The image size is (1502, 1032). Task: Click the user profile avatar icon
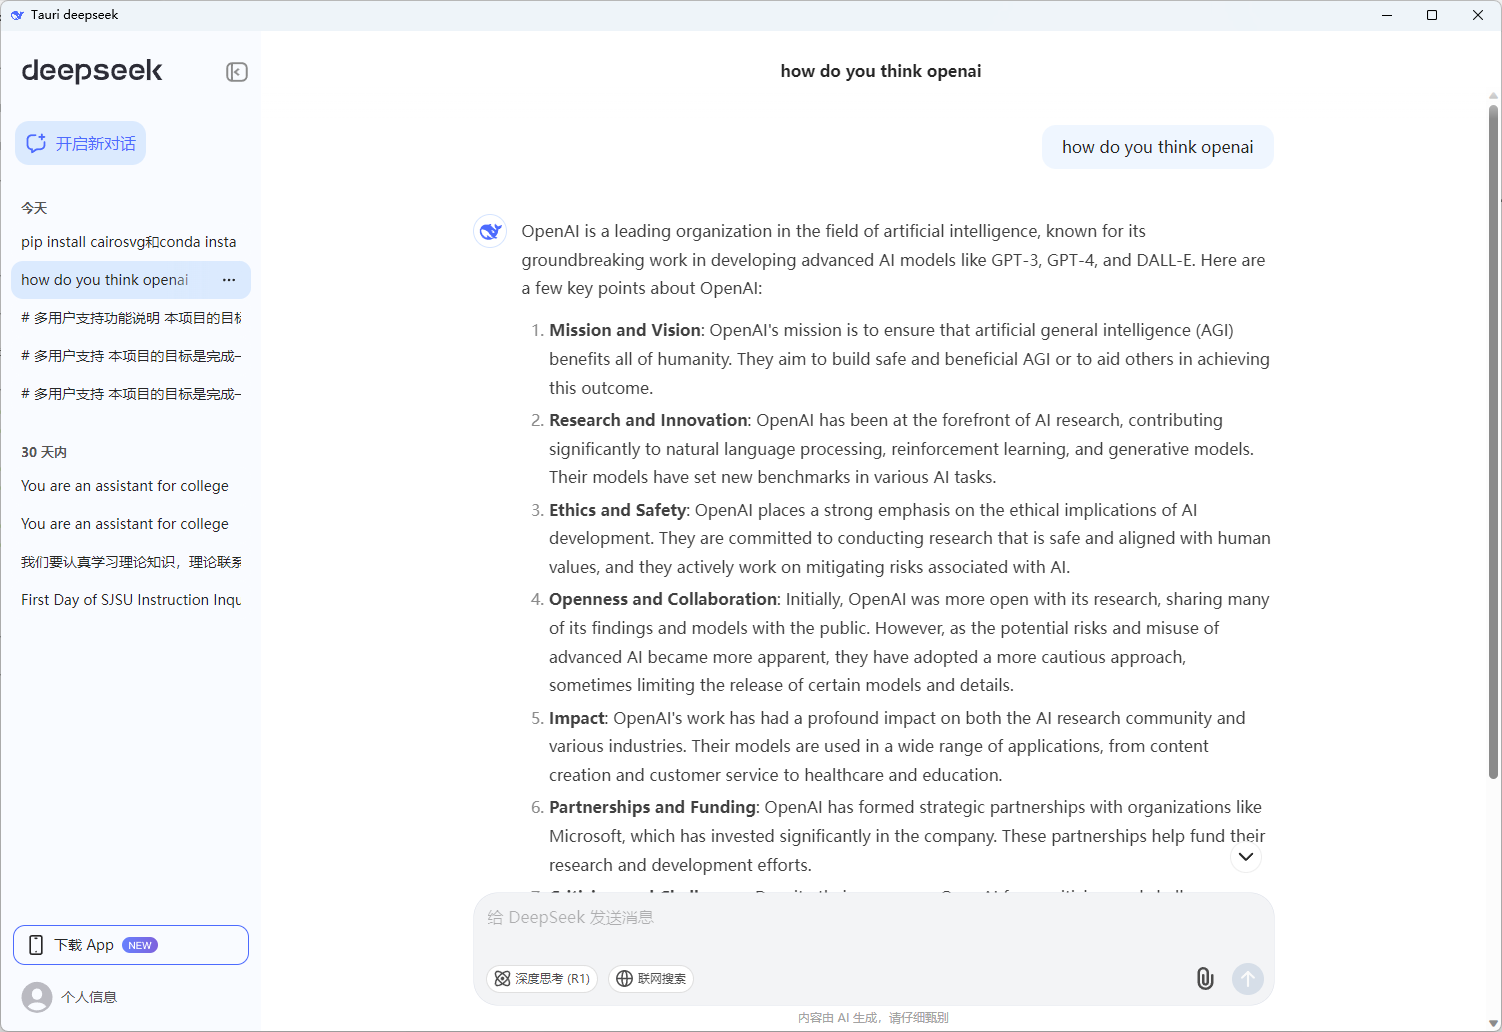coord(37,997)
